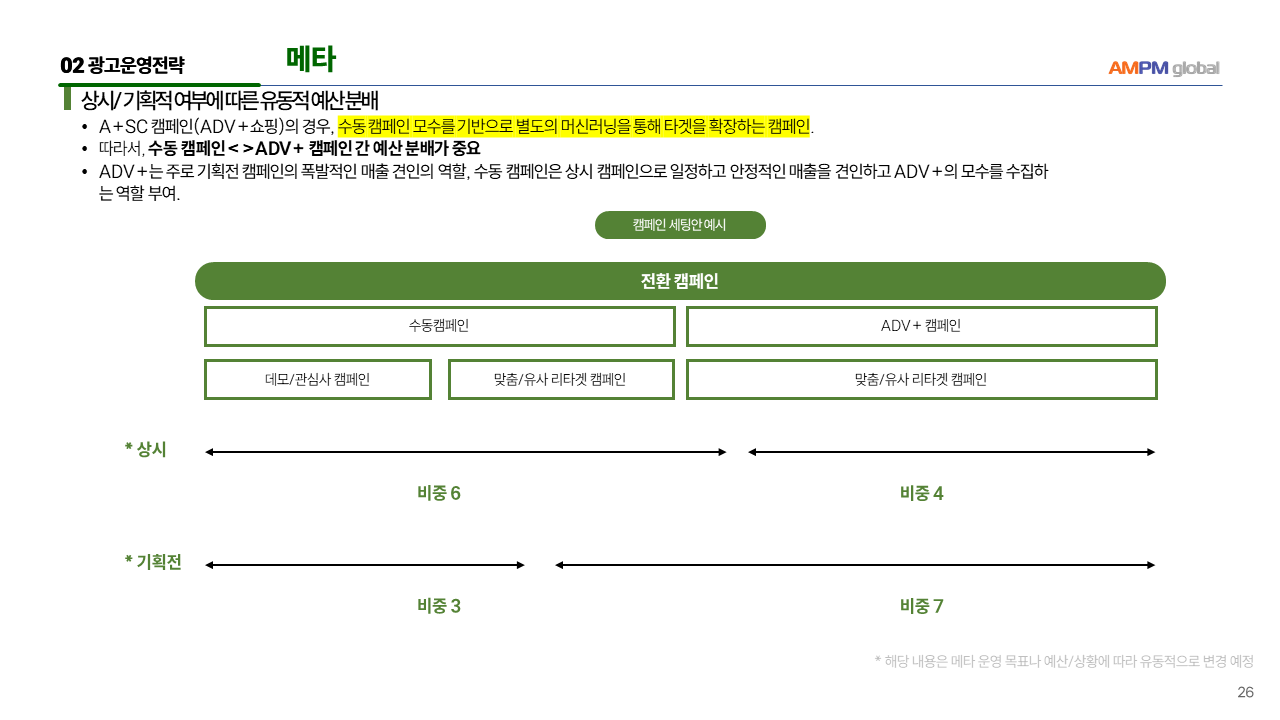Click 맞춤/유사 리타겟 캠페인 box under 수동캠페인
This screenshot has width=1280, height=720.
click(x=561, y=379)
